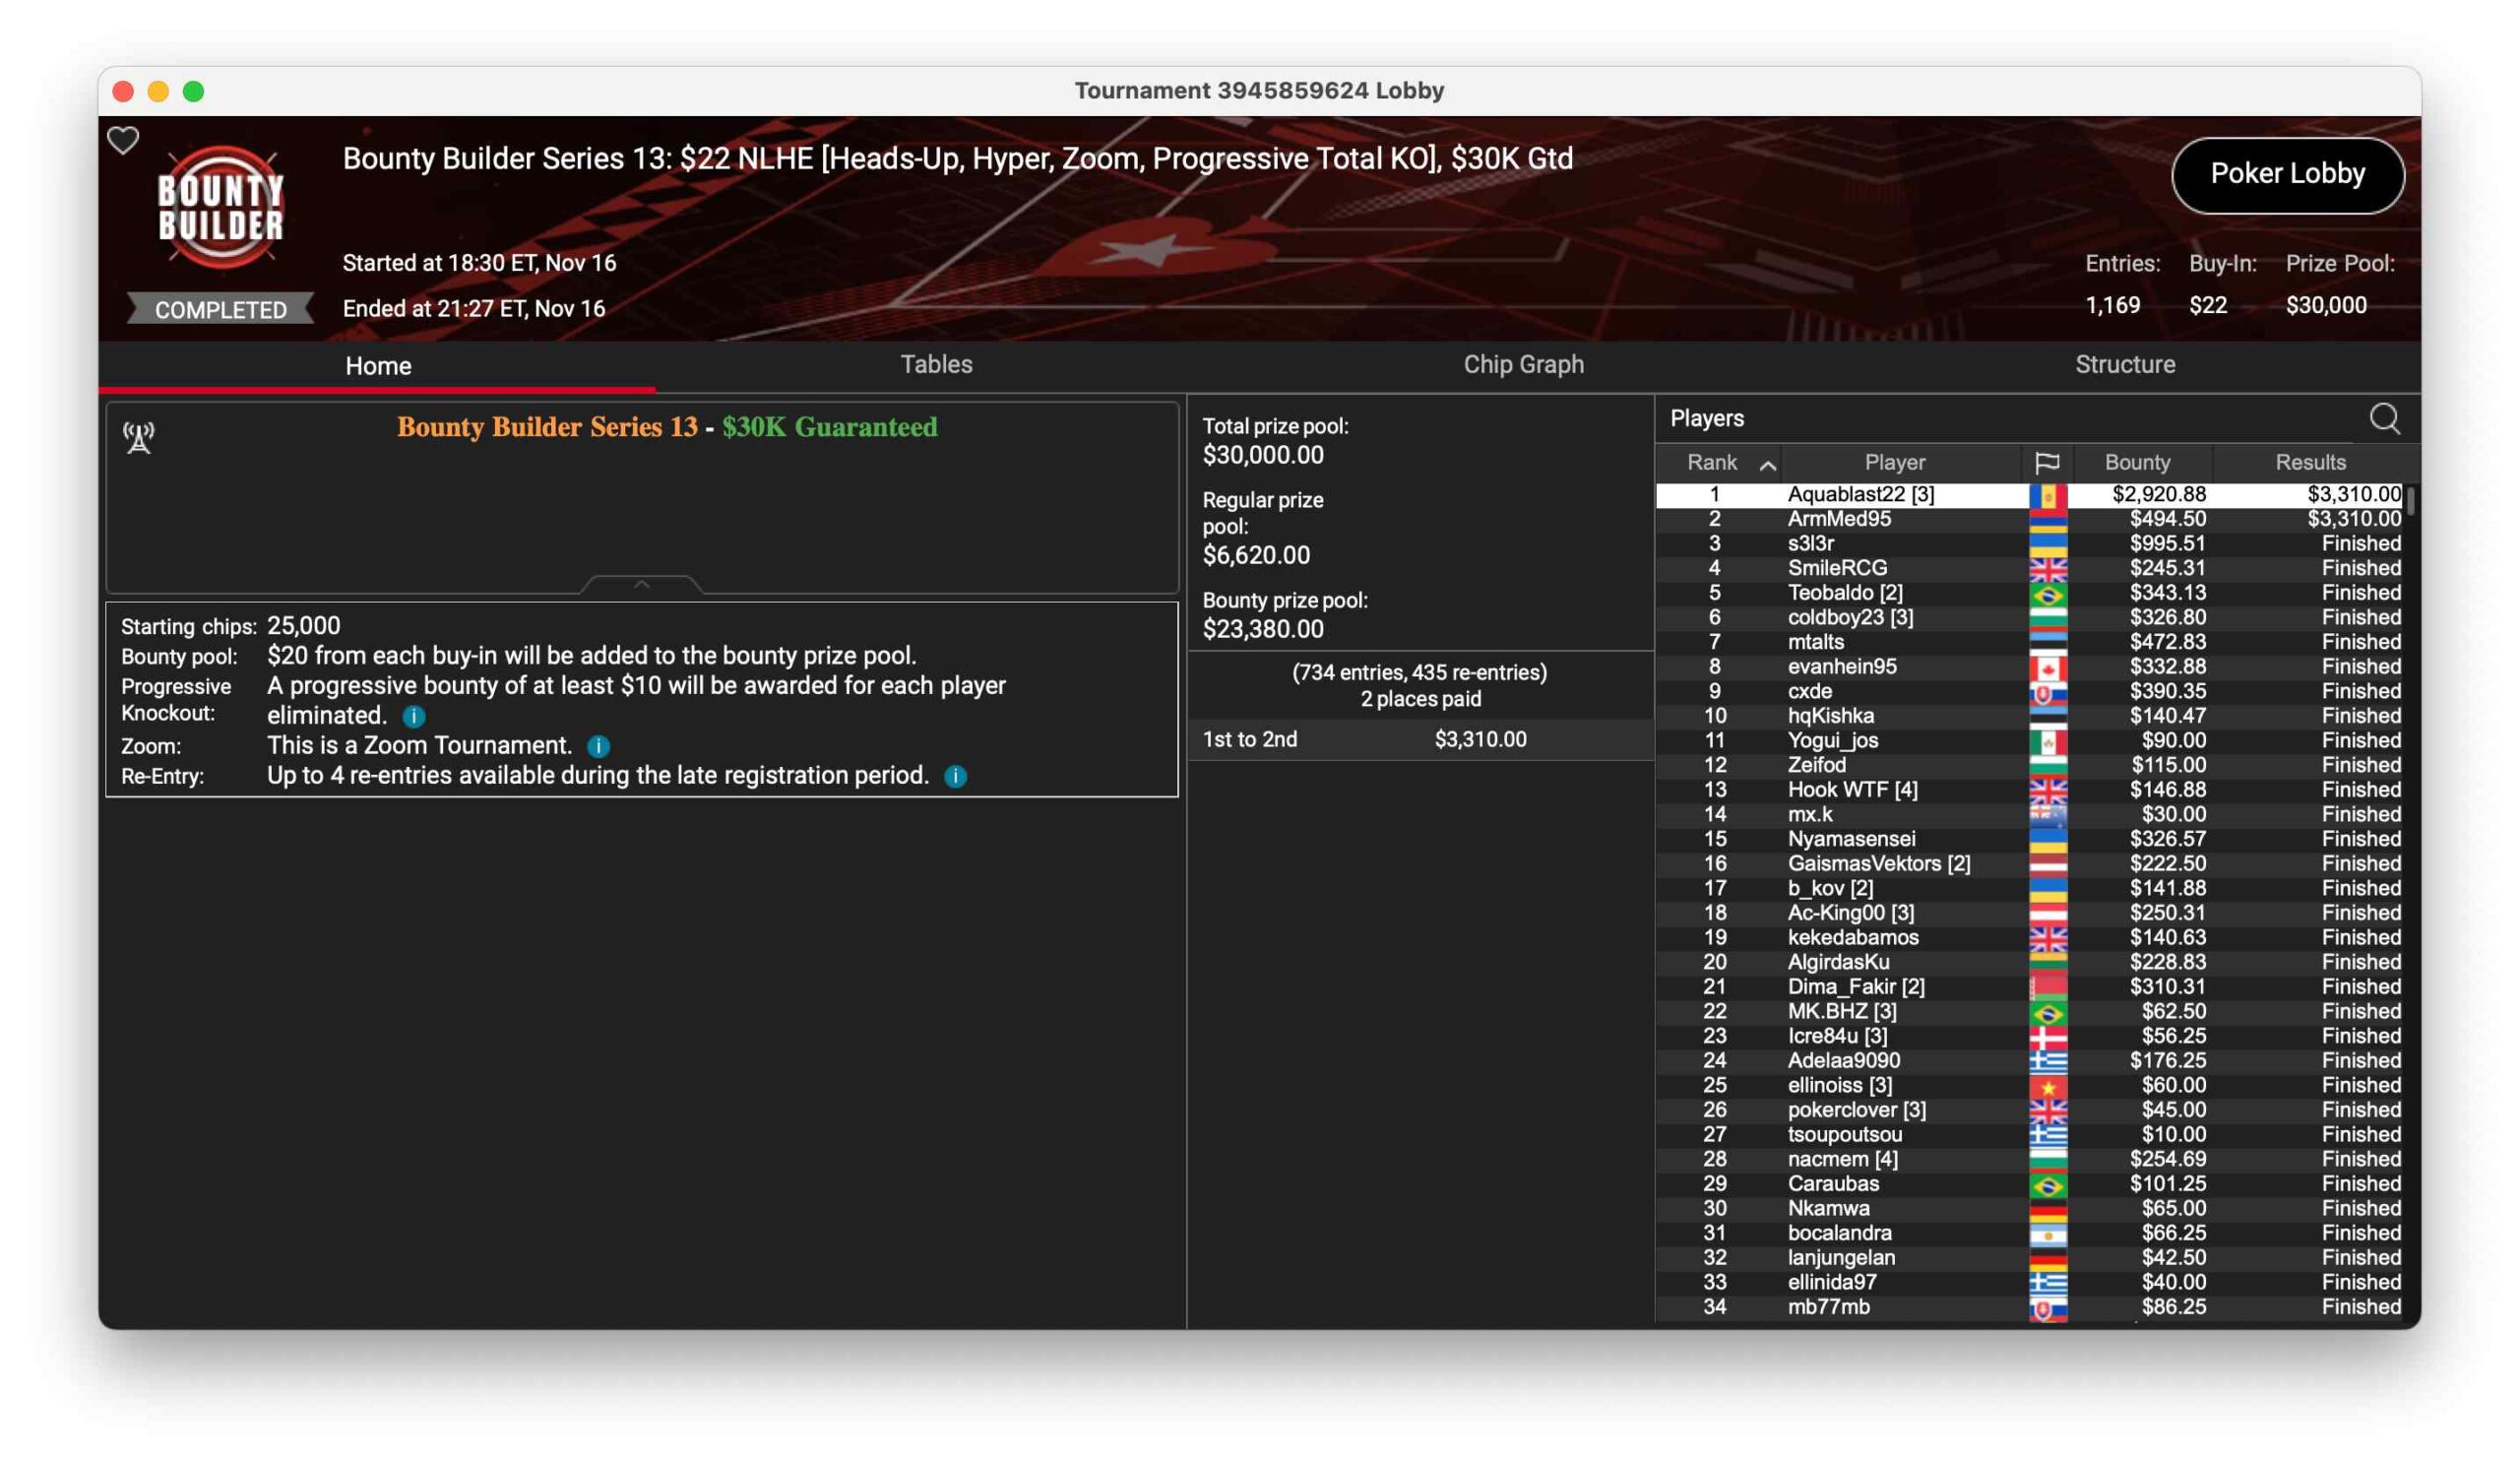2520x1460 pixels.
Task: Click the country flag column header icon
Action: (2047, 463)
